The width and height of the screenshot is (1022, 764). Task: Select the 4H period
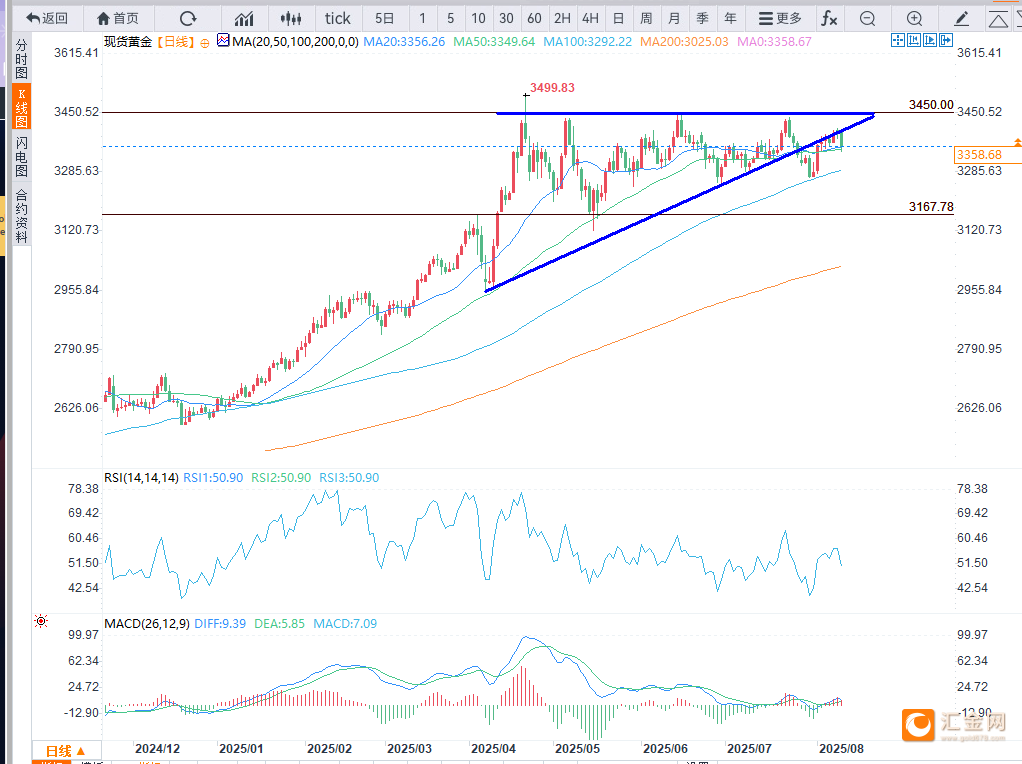pos(591,18)
